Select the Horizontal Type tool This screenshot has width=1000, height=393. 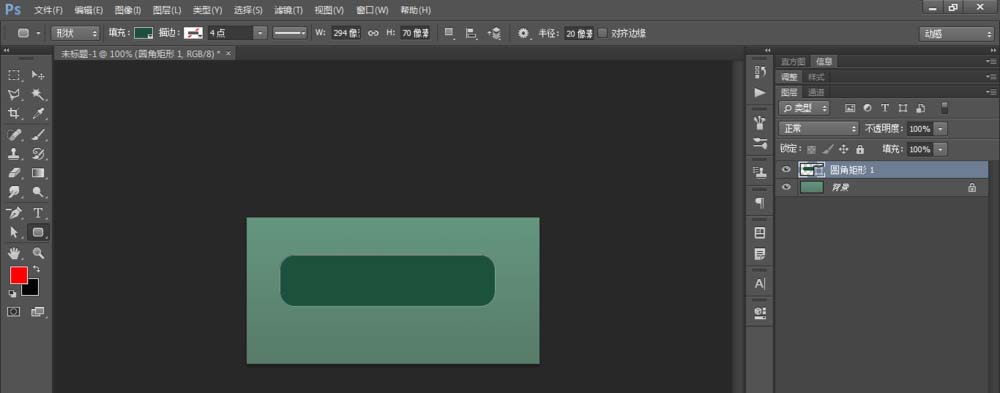coord(38,213)
